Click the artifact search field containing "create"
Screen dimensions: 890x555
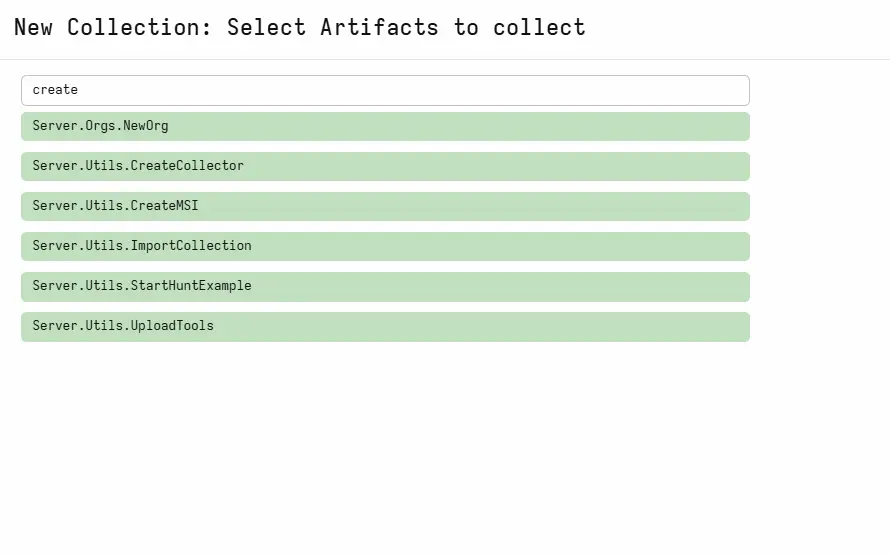[385, 90]
